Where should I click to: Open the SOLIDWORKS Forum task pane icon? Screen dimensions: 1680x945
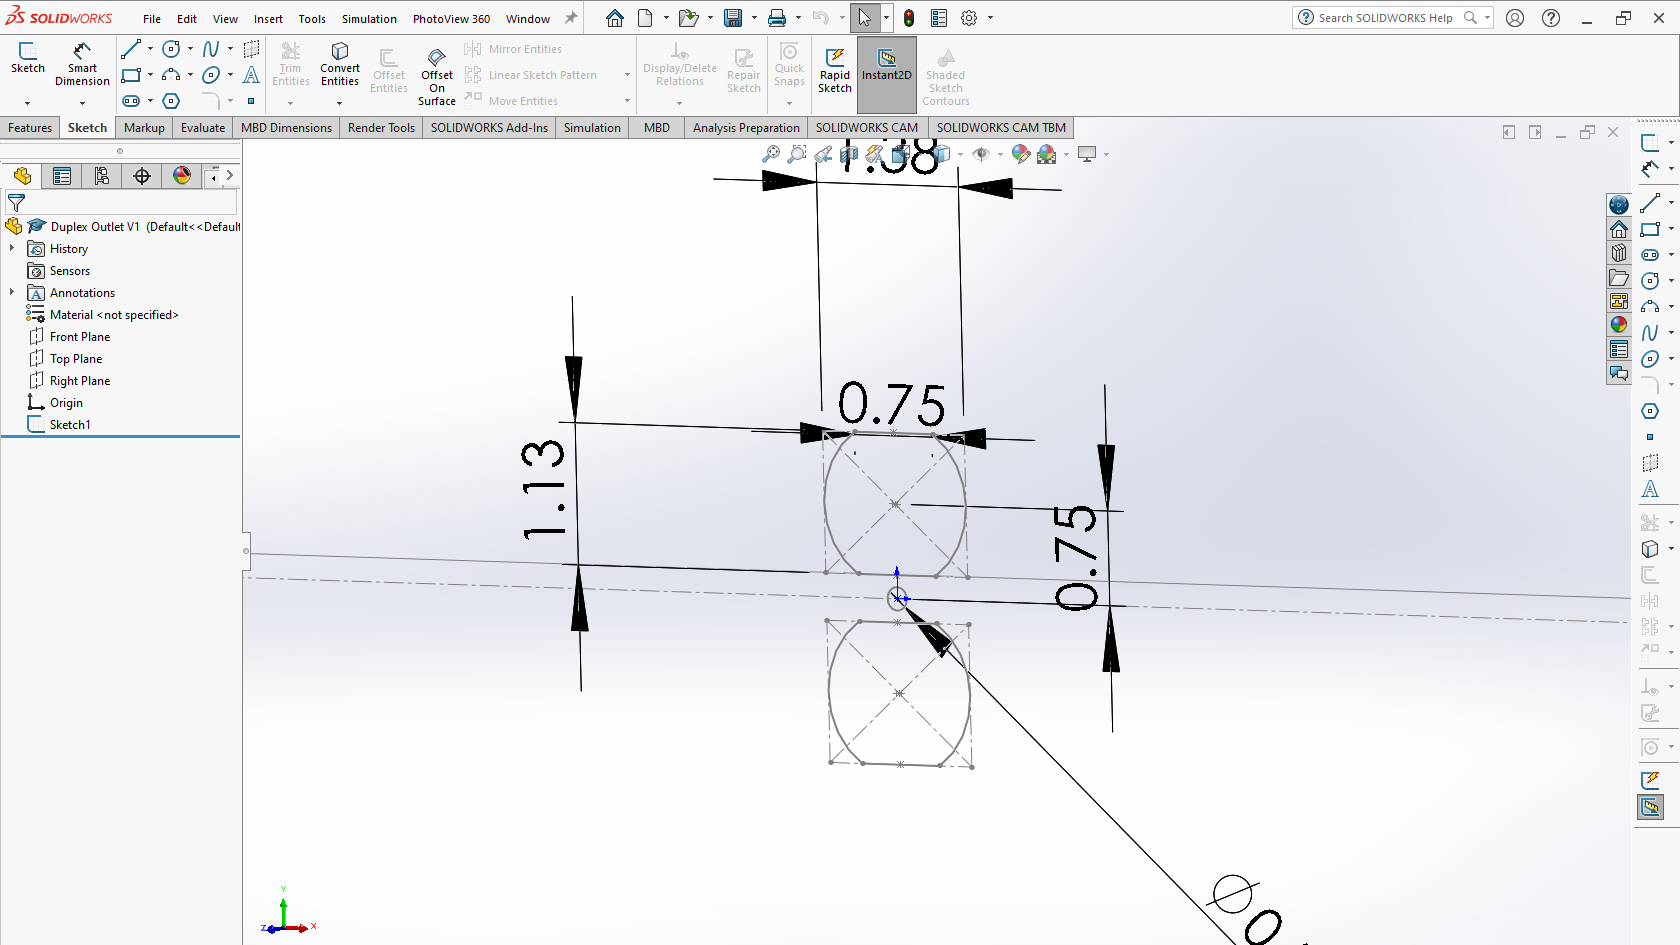[1619, 373]
